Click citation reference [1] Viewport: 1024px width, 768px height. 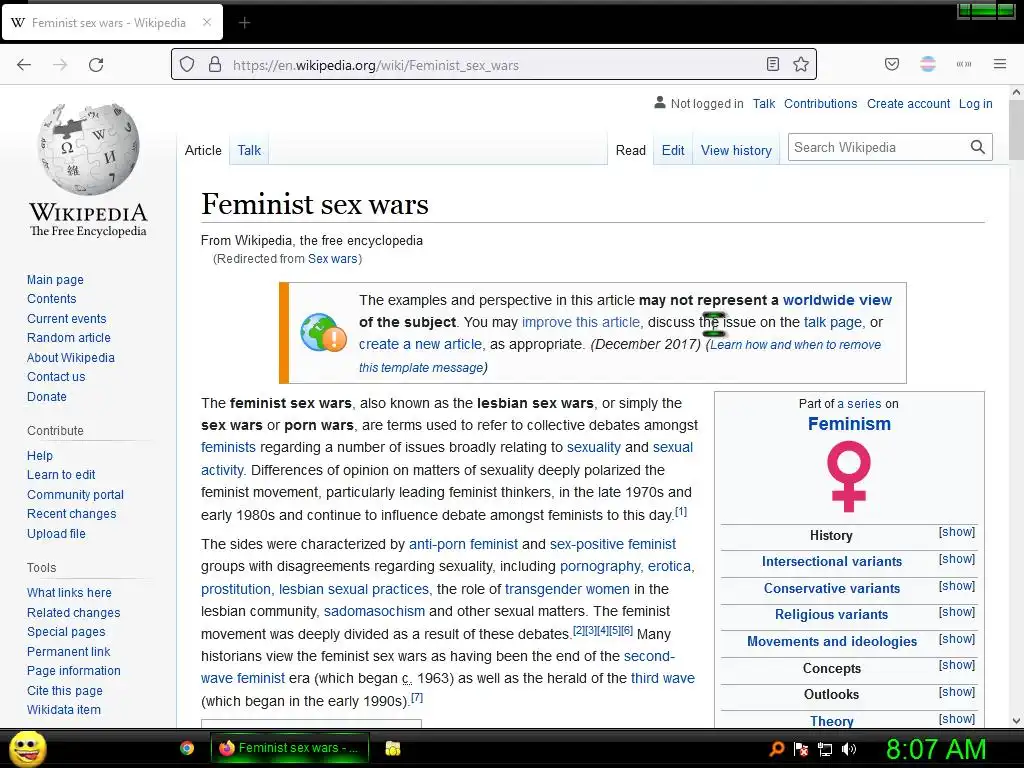tap(680, 512)
